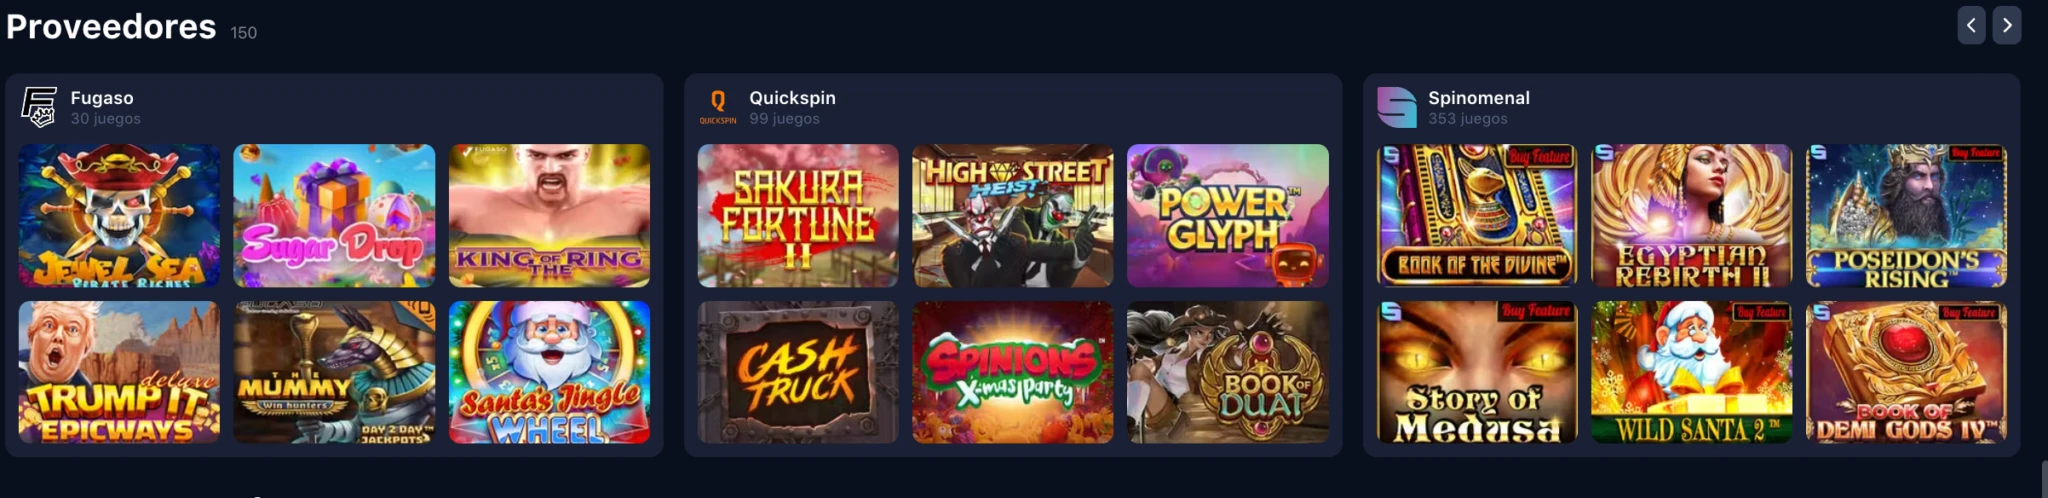
Task: Click the Fugaso provider logo icon
Action: click(x=39, y=107)
